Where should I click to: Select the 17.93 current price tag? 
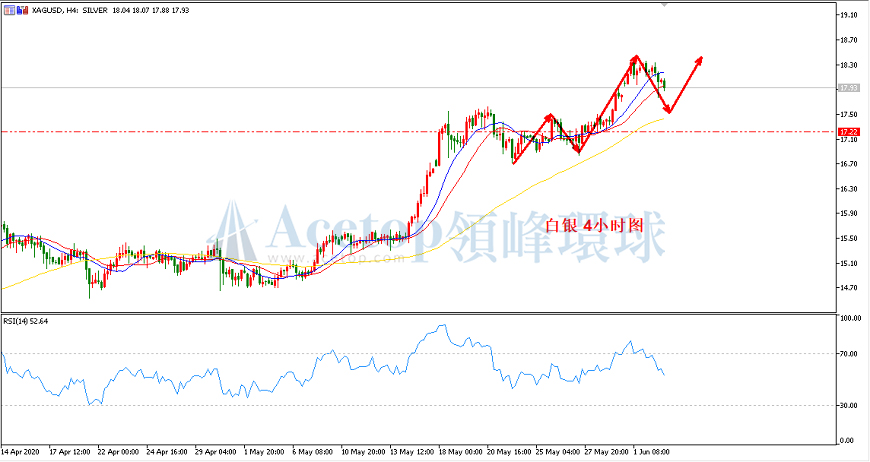(x=848, y=88)
